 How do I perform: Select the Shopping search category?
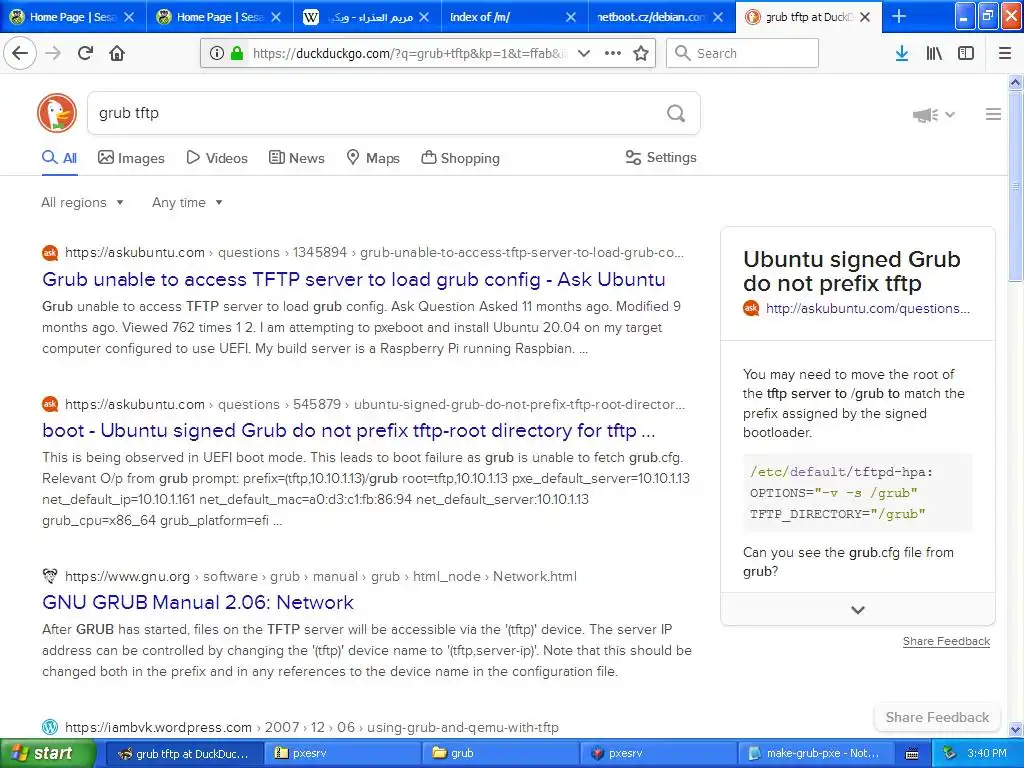pyautogui.click(x=460, y=158)
